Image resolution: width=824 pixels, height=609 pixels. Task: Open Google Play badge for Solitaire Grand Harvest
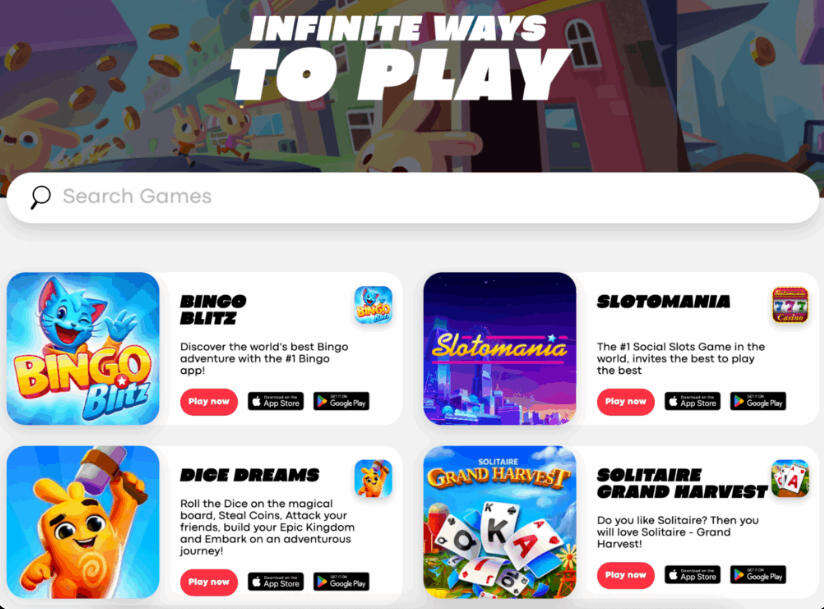(x=758, y=575)
